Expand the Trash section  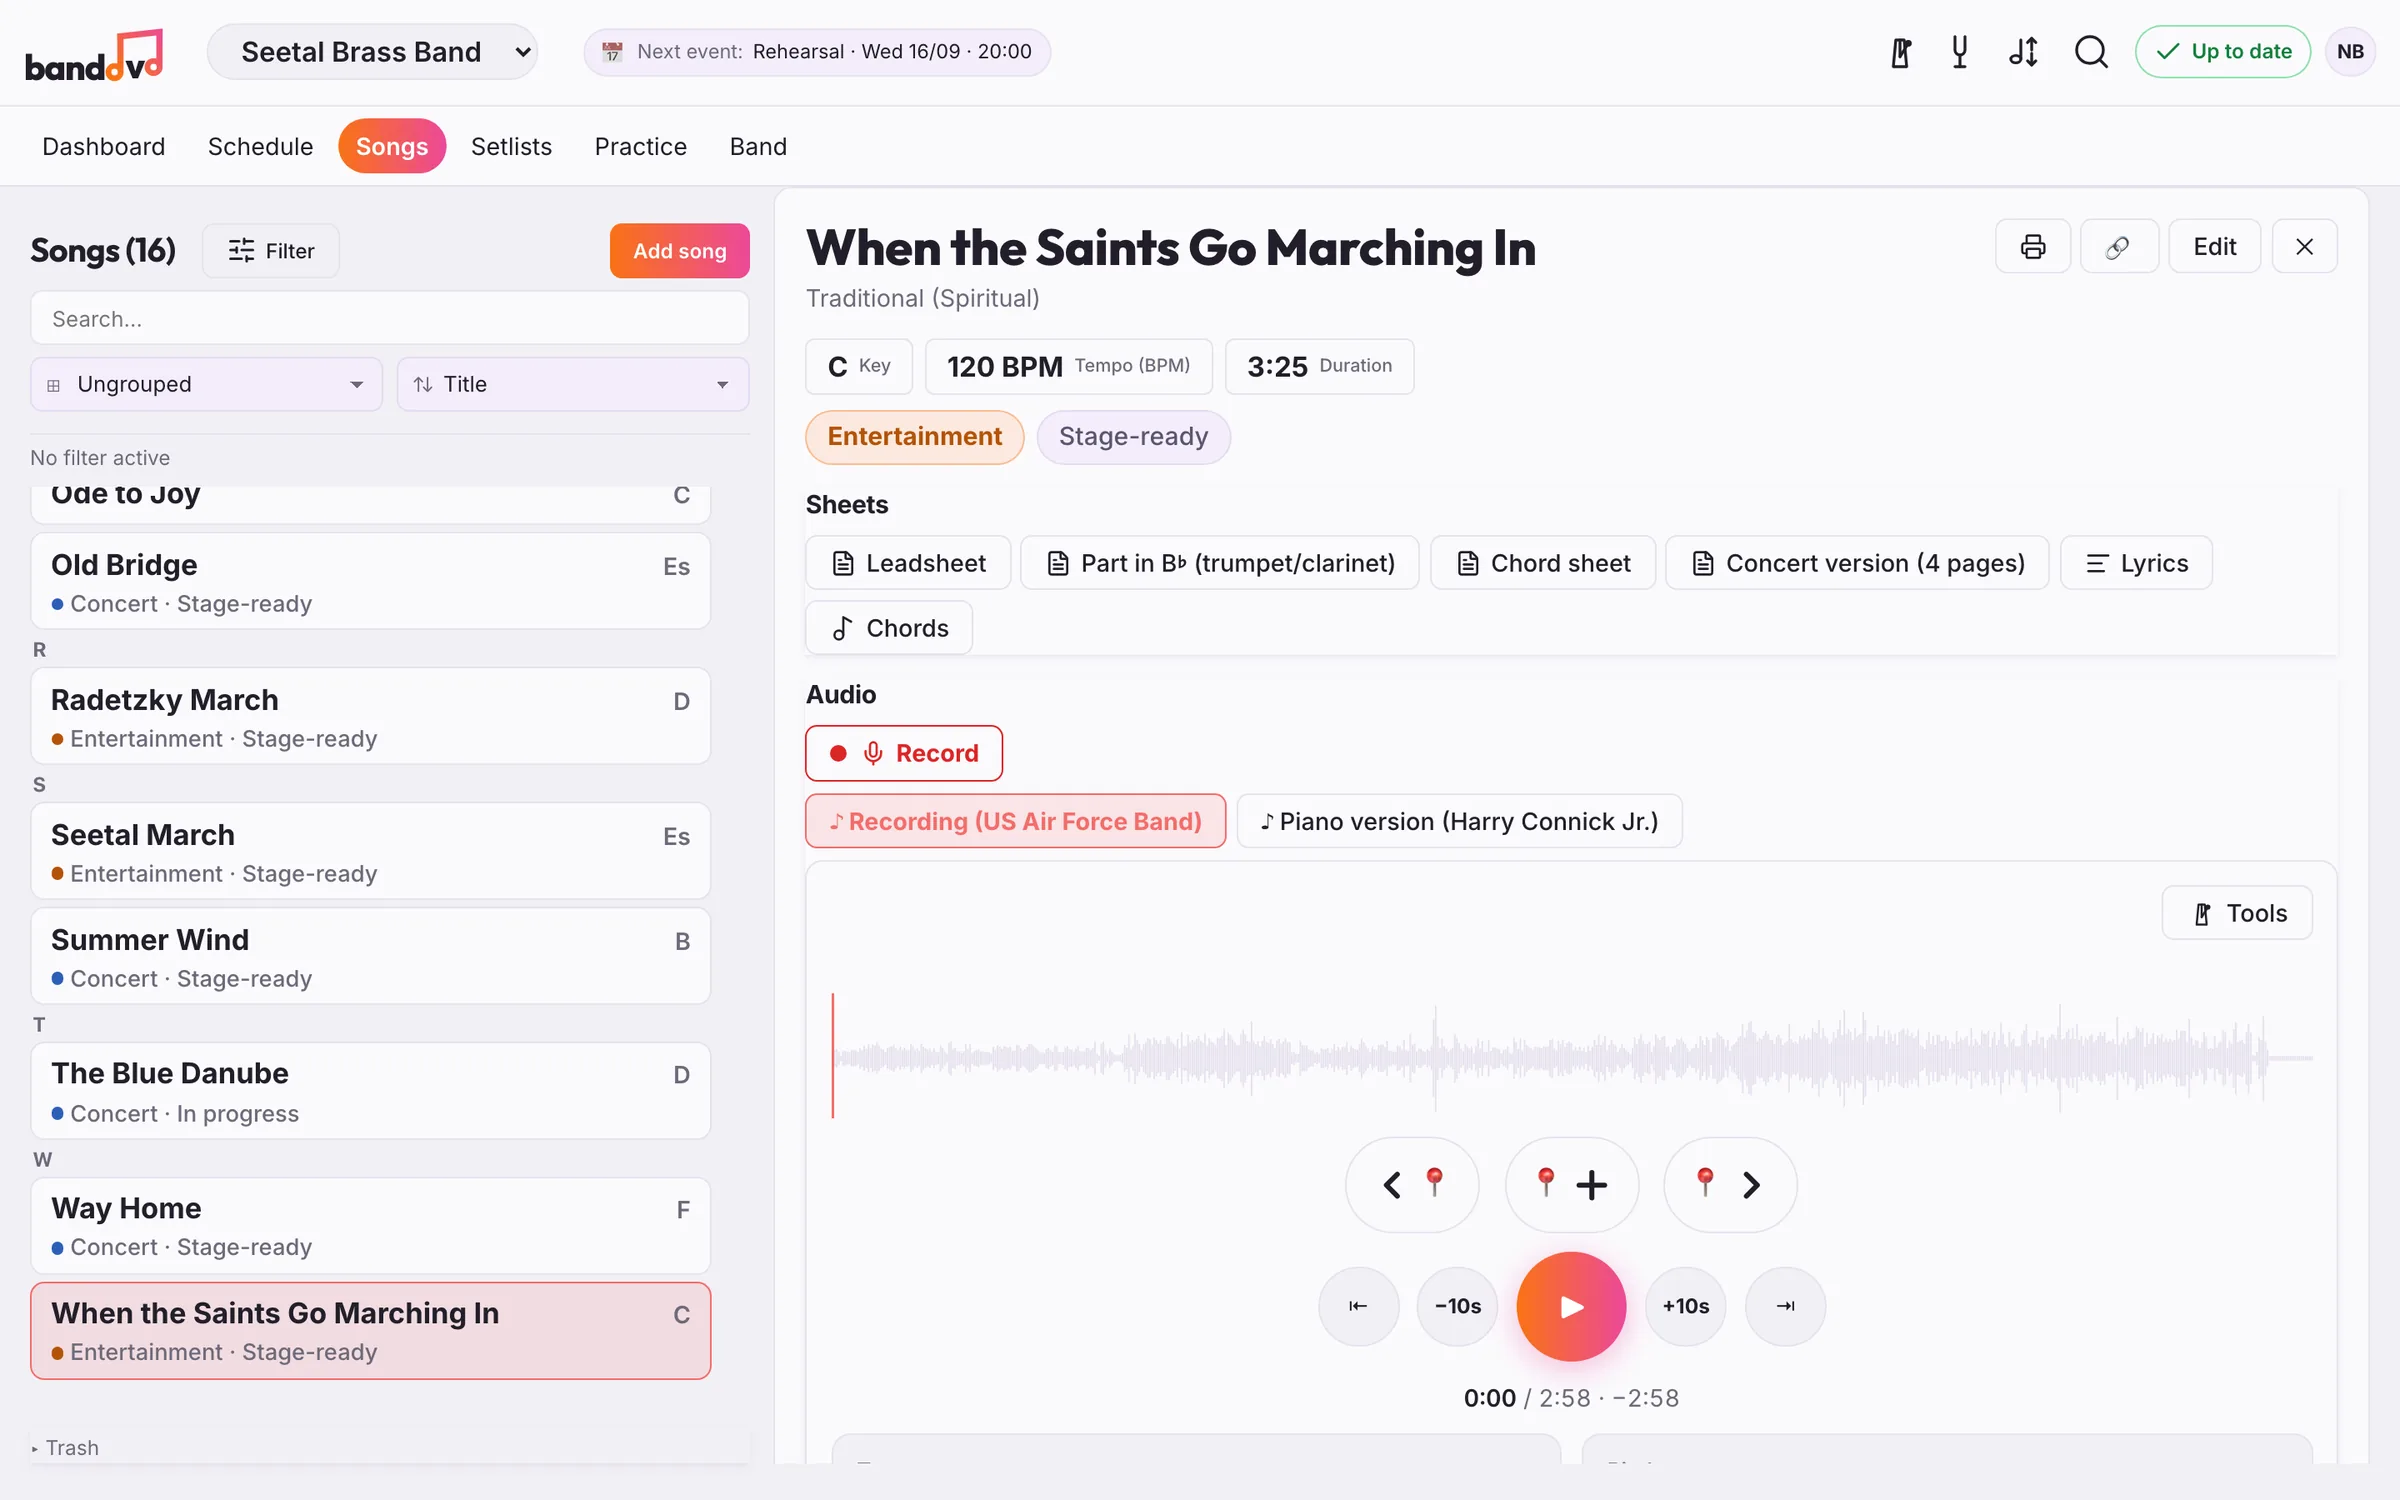[x=65, y=1447]
